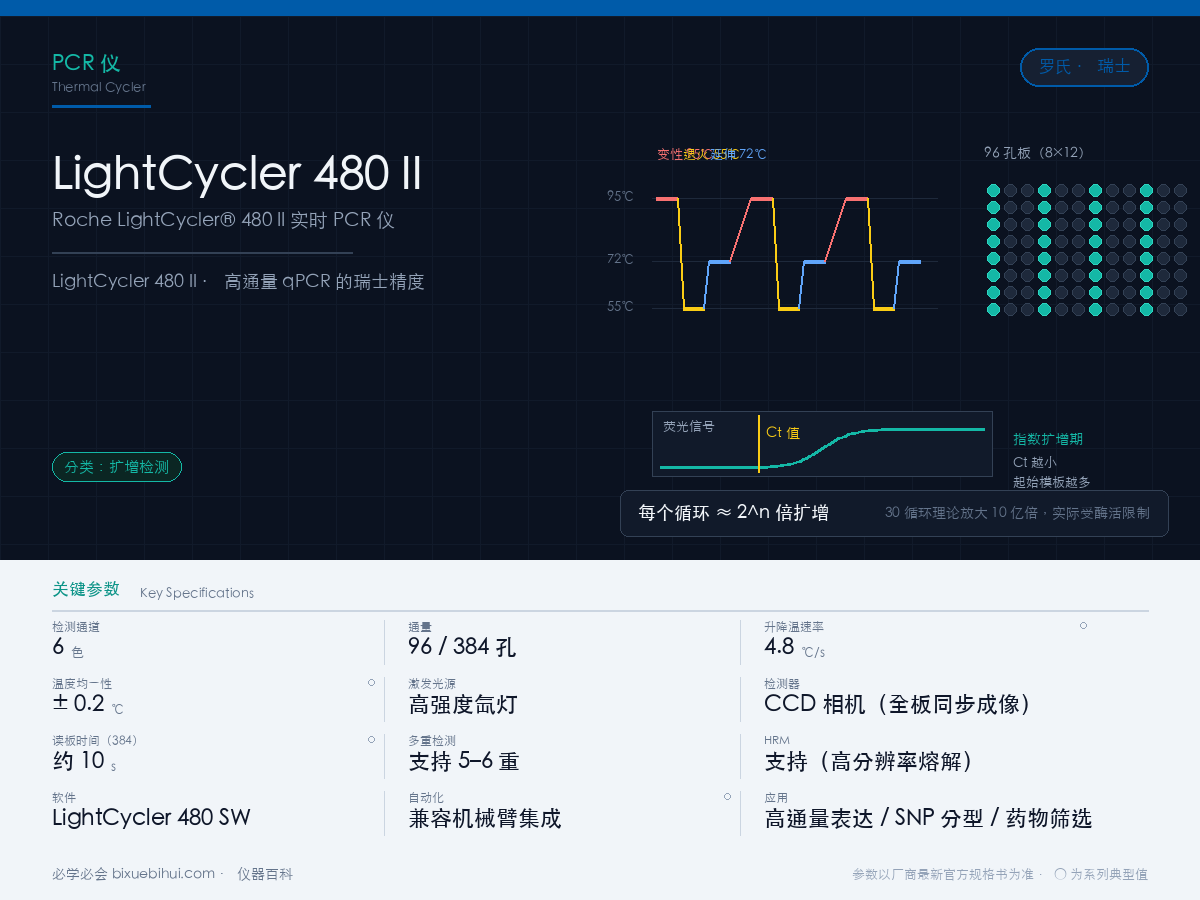Select the bottom-right dark well of plate
Screen dimensions: 1200x900
1180,309
